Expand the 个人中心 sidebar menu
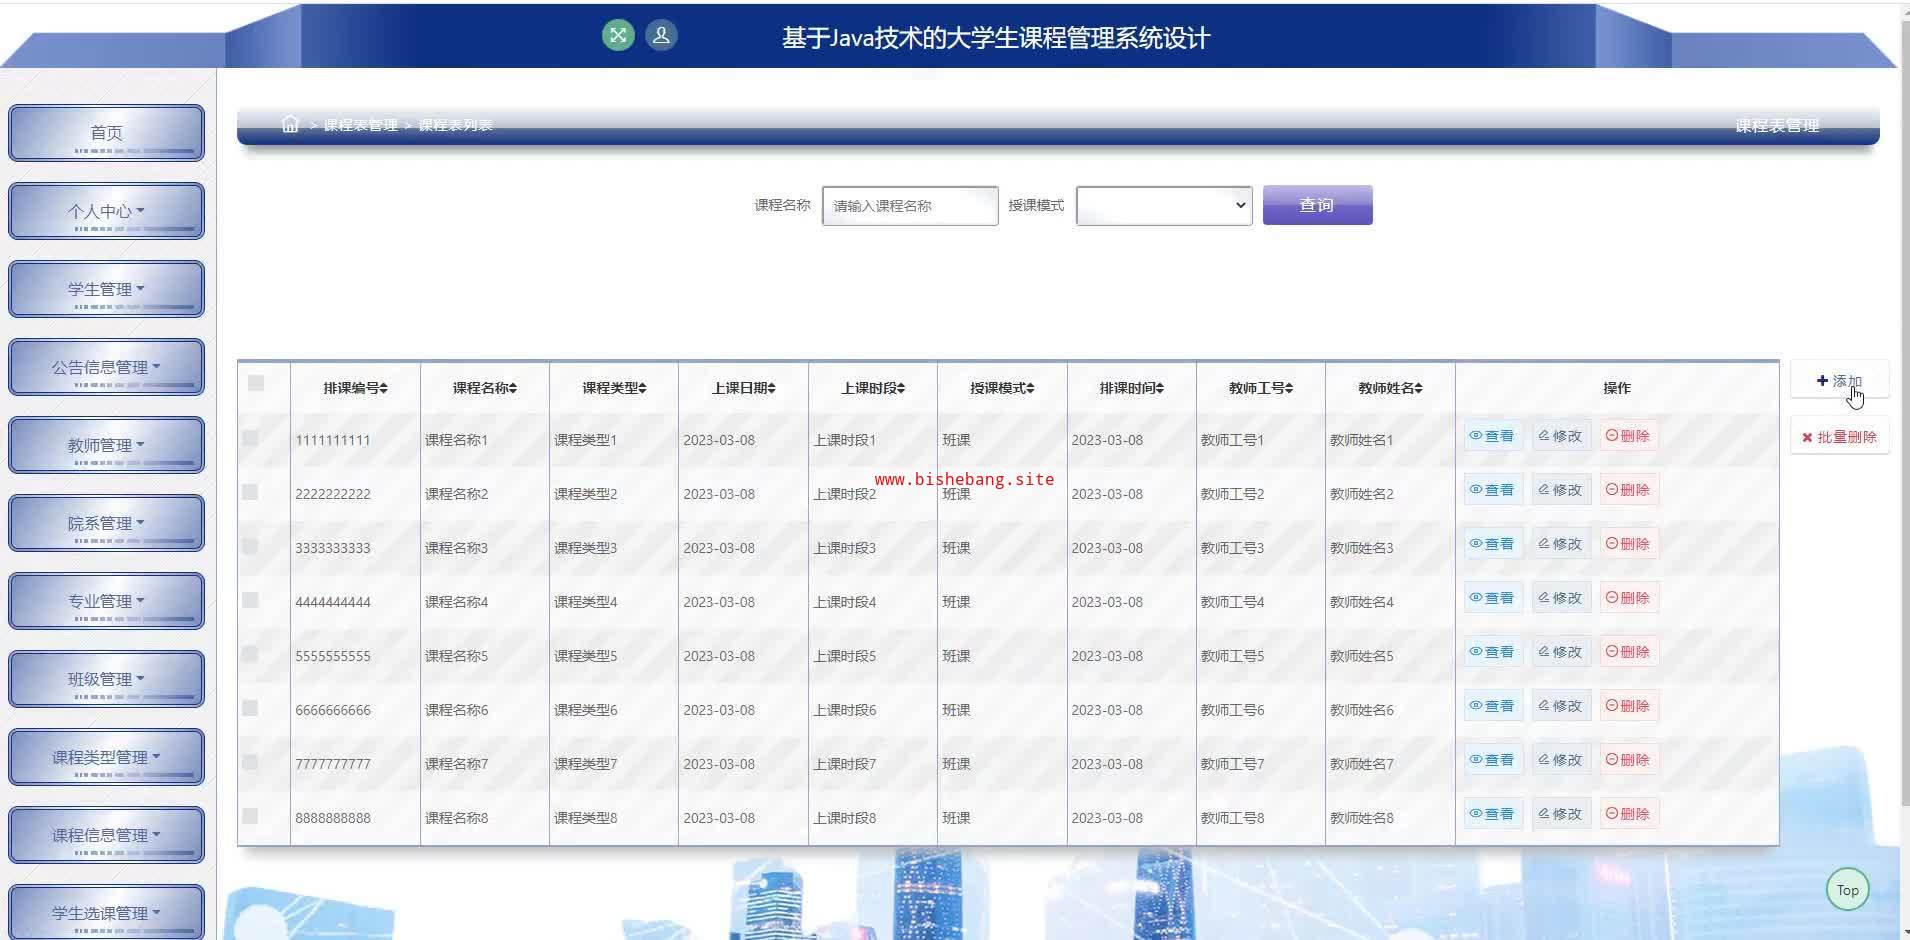 106,211
